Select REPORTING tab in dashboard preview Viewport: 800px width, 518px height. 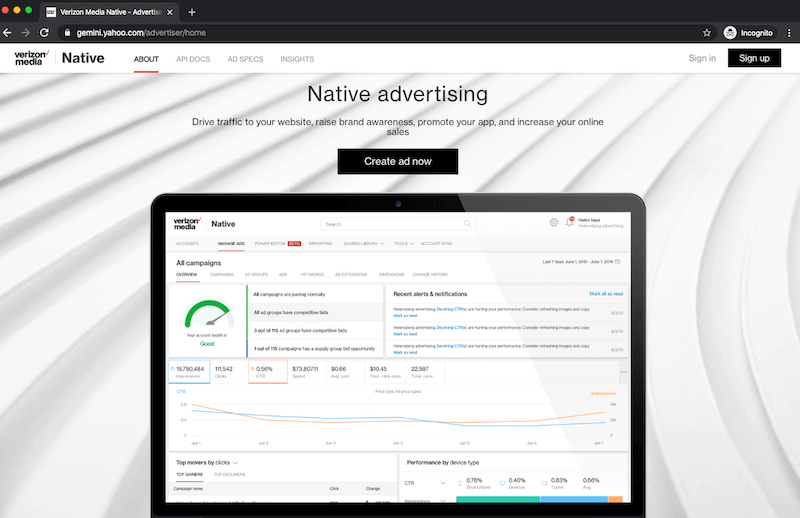coord(320,243)
